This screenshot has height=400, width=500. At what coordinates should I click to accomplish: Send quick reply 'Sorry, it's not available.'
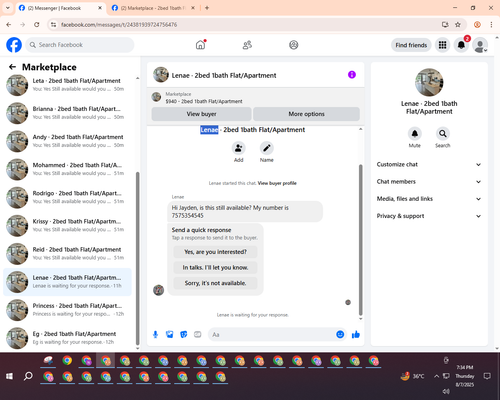coord(215,283)
